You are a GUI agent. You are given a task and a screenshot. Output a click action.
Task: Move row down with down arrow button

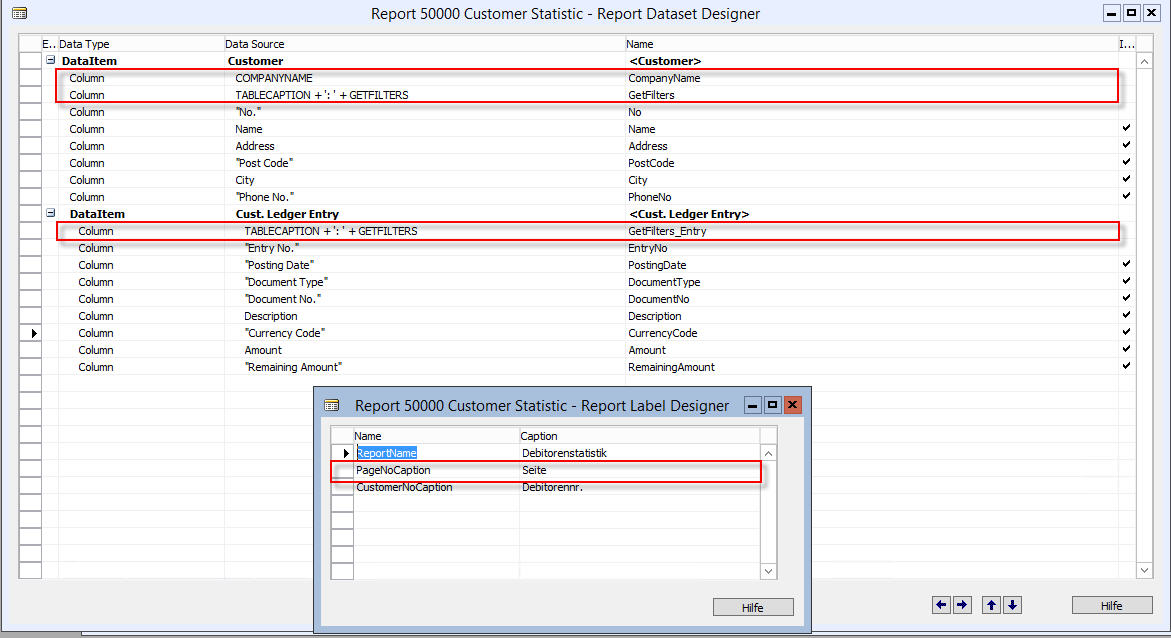[1012, 605]
